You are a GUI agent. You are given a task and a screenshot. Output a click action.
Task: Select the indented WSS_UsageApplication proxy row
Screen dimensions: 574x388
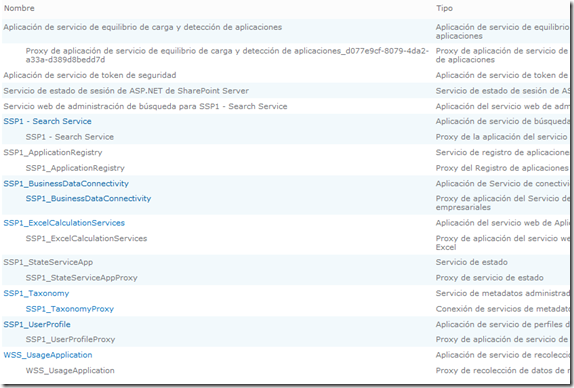coord(286,370)
